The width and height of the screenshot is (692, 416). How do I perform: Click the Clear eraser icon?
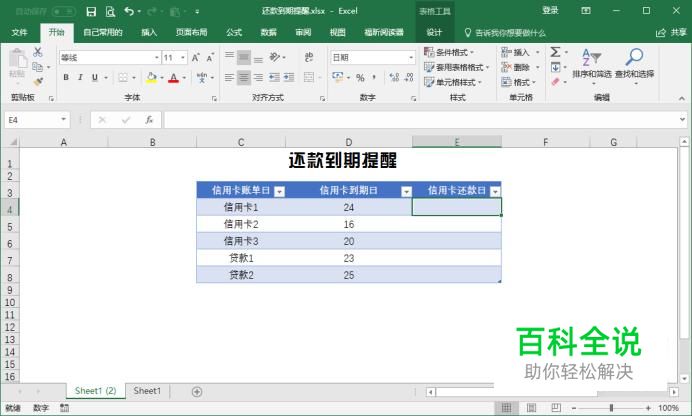pos(555,82)
